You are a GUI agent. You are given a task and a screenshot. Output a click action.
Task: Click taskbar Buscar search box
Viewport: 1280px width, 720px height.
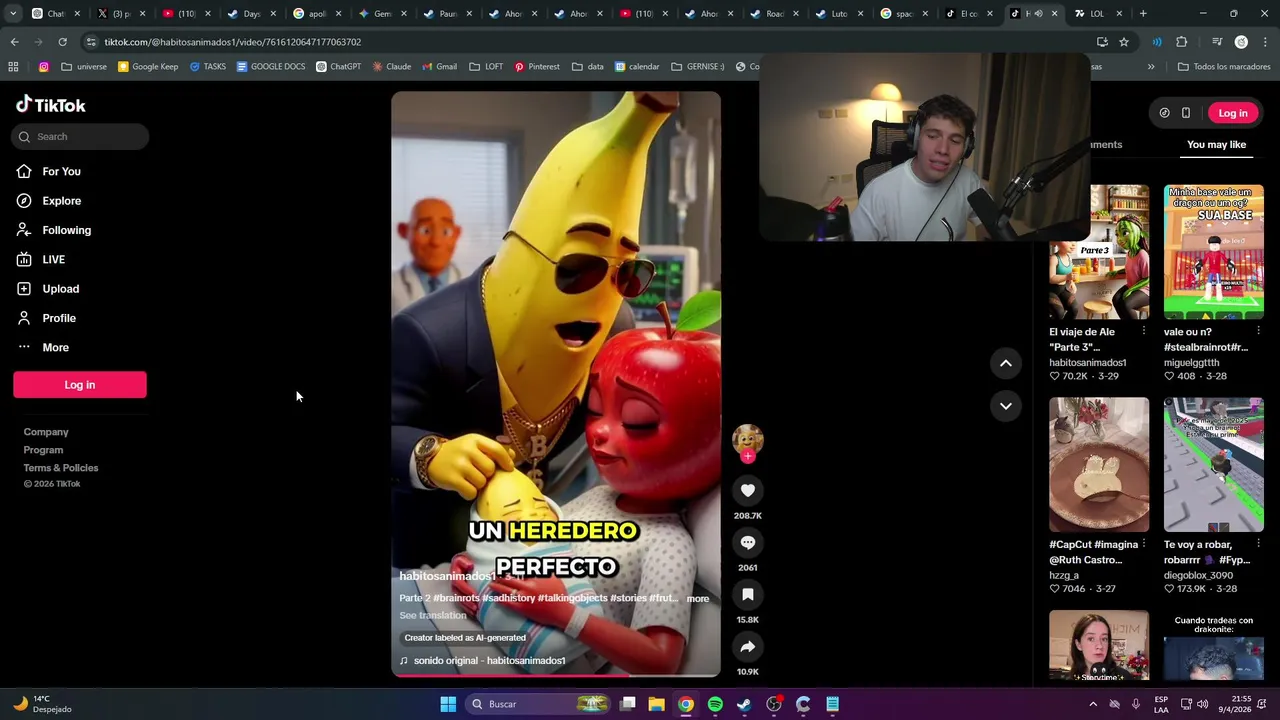[x=540, y=704]
